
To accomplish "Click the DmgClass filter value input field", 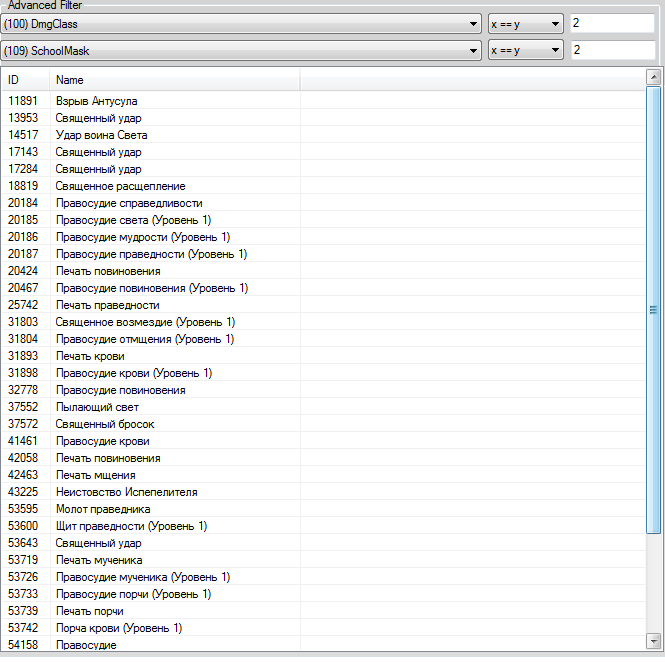I will 612,23.
